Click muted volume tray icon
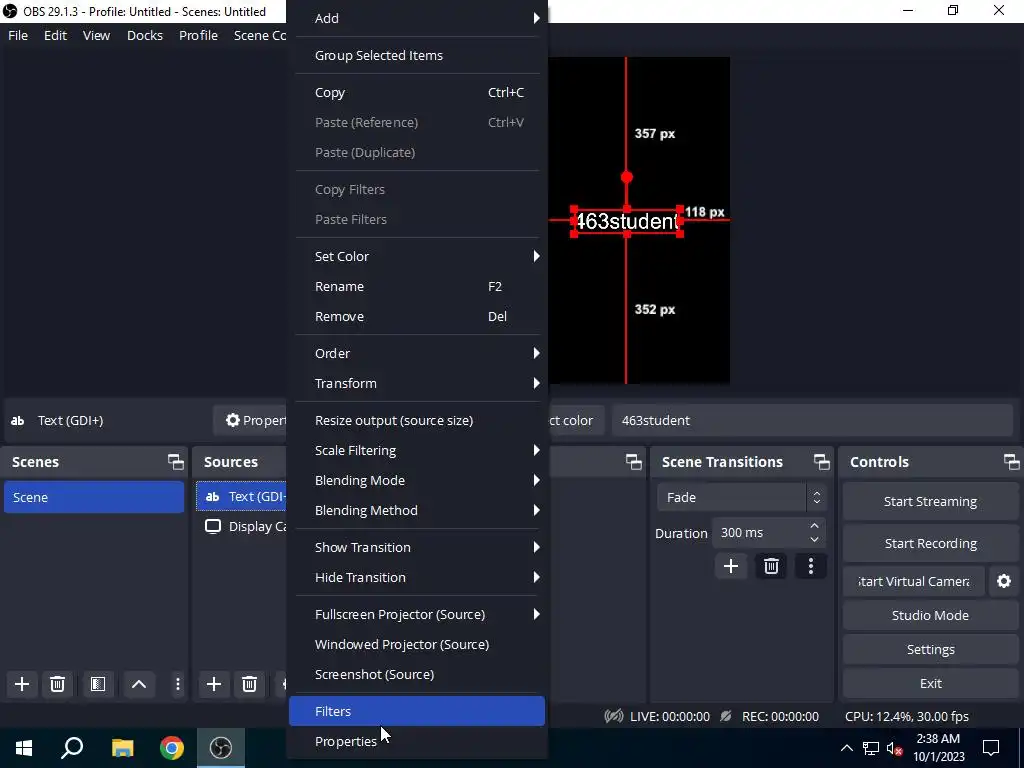This screenshot has height=768, width=1024. tap(895, 748)
